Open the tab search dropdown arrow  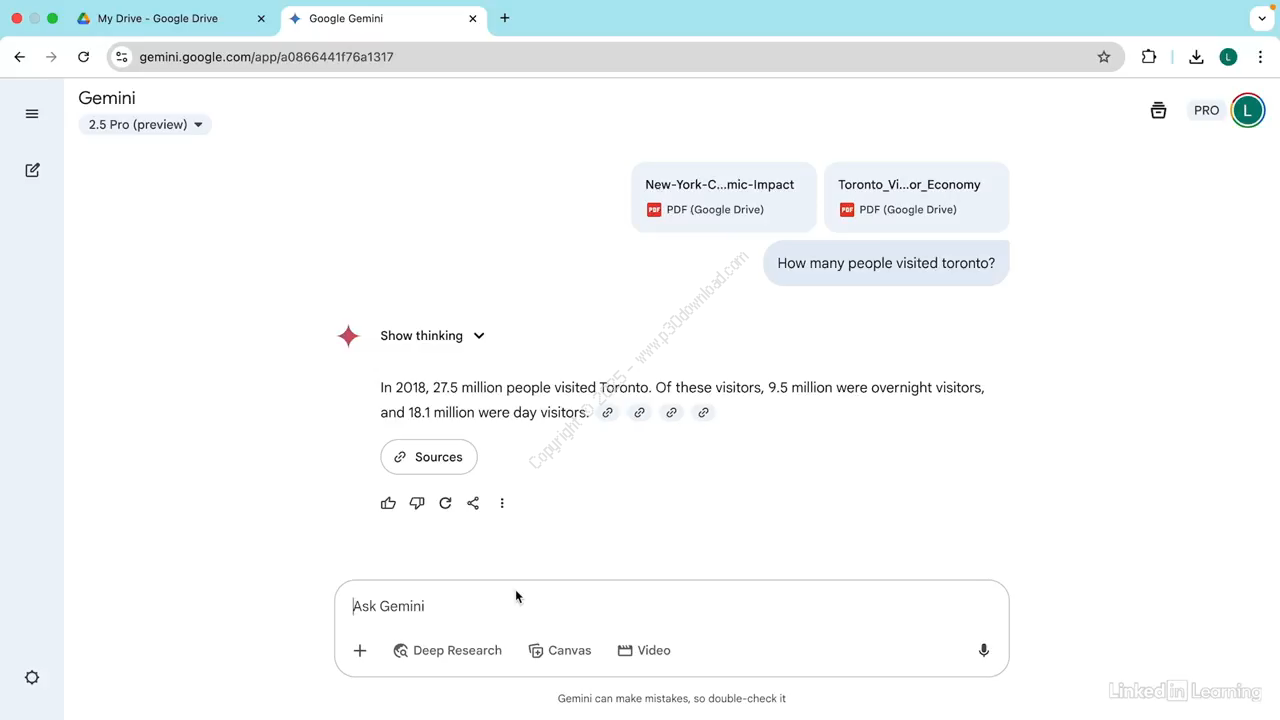coord(1262,18)
